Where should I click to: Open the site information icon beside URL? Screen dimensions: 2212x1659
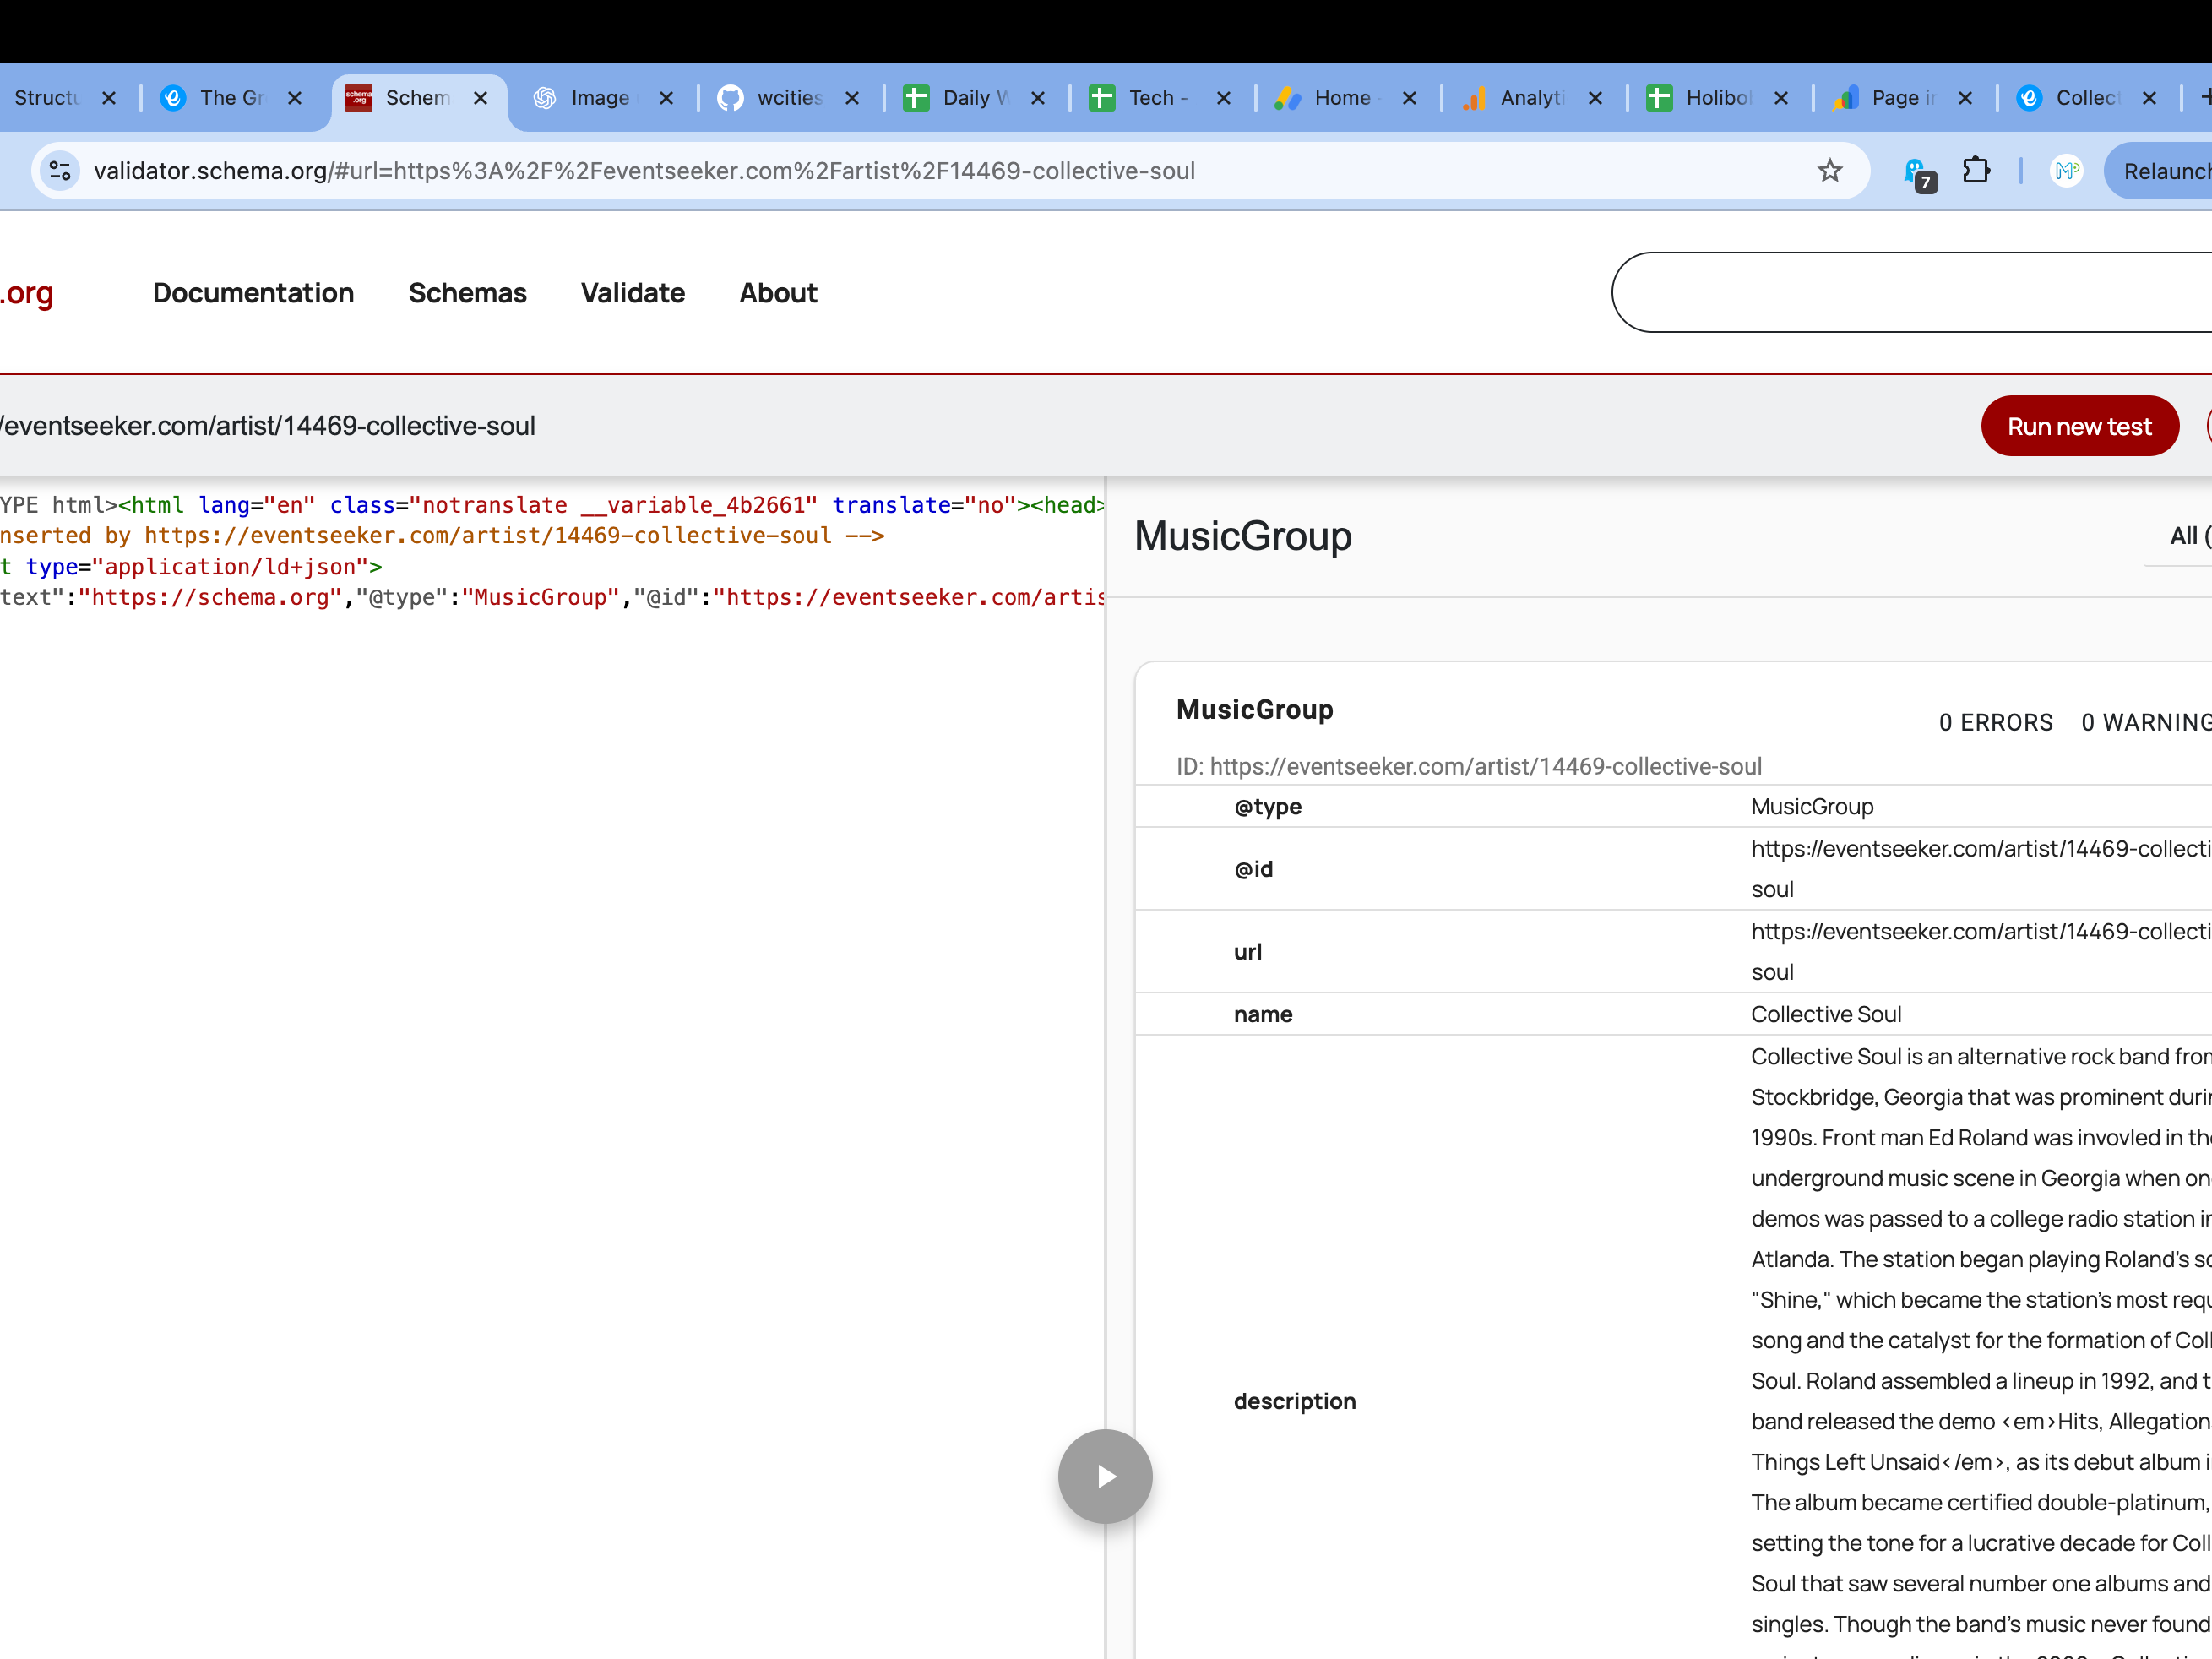pos(60,171)
